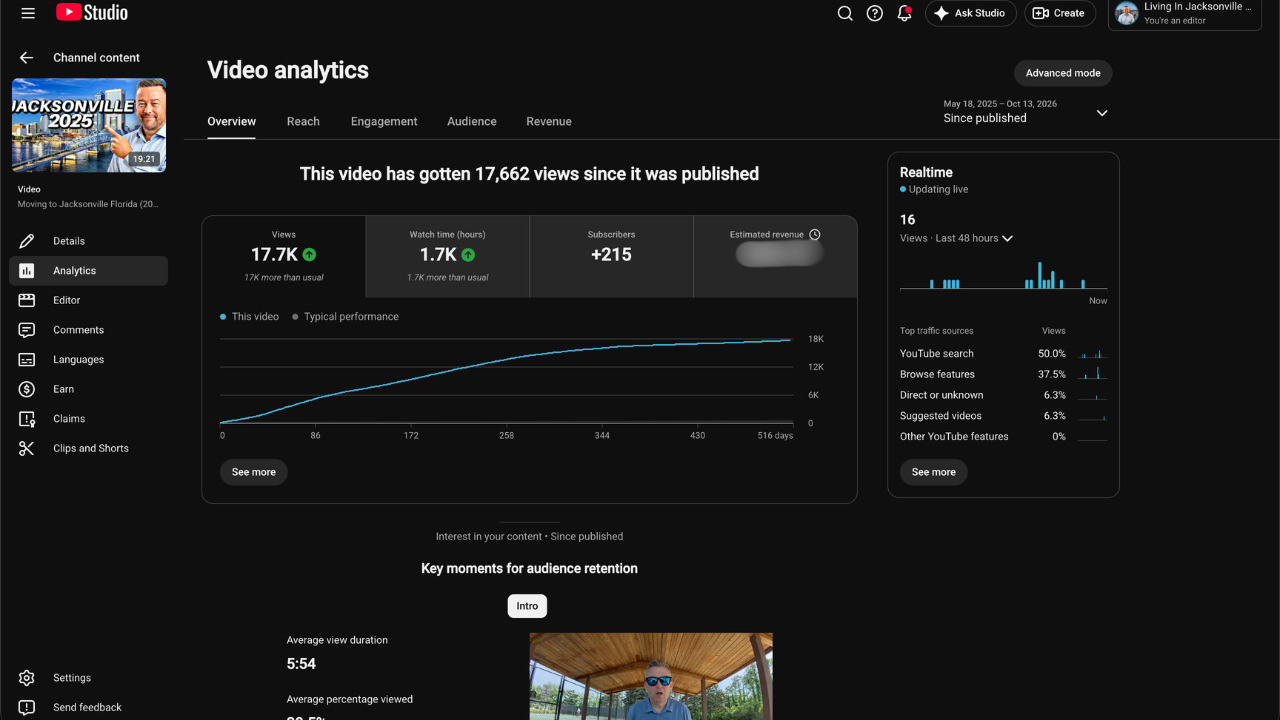Select the Views metric card
This screenshot has width=1280, height=720.
pyautogui.click(x=284, y=256)
